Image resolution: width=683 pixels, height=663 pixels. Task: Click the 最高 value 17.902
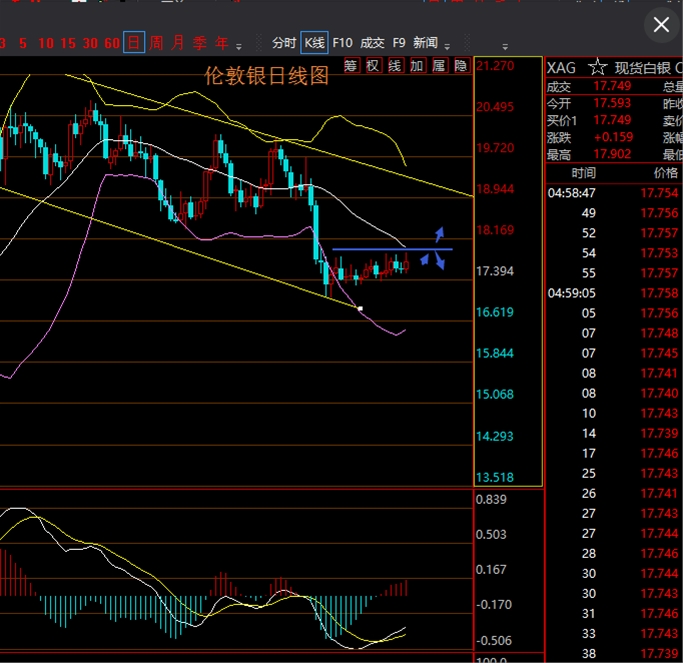612,154
